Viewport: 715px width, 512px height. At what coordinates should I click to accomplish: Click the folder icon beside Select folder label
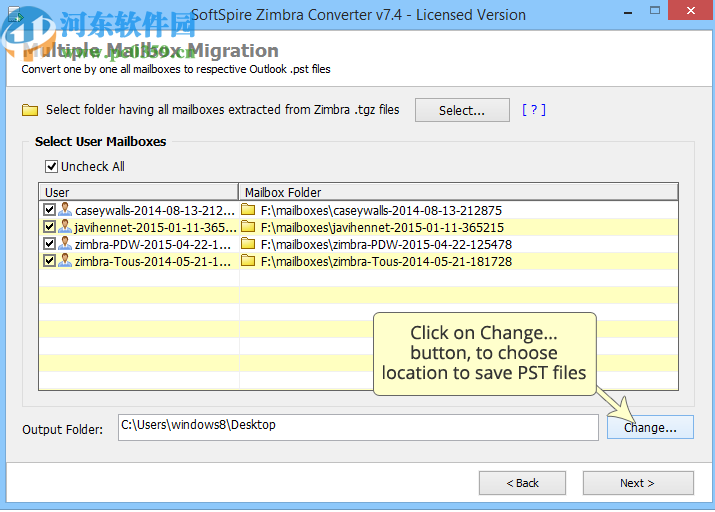click(30, 110)
